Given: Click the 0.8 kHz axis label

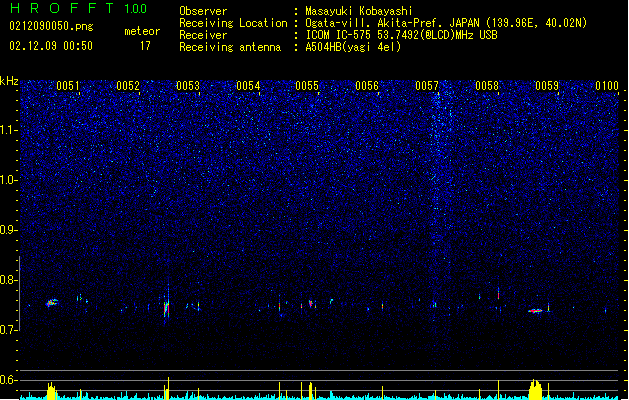Looking at the screenshot, I should (x=9, y=280).
